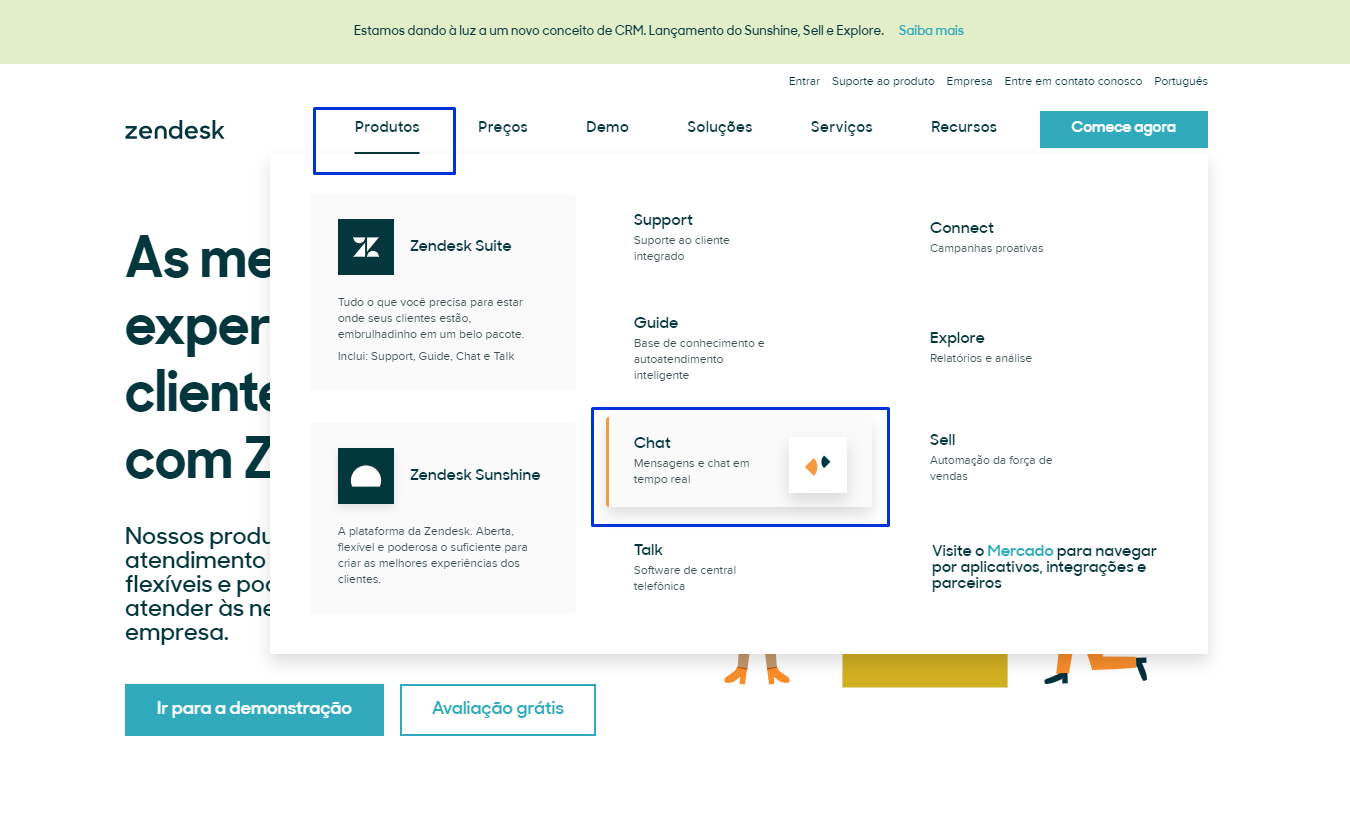Click 'Inclui: Support, Guide, Chat e Talk' text
This screenshot has width=1350, height=828.
pyautogui.click(x=426, y=356)
